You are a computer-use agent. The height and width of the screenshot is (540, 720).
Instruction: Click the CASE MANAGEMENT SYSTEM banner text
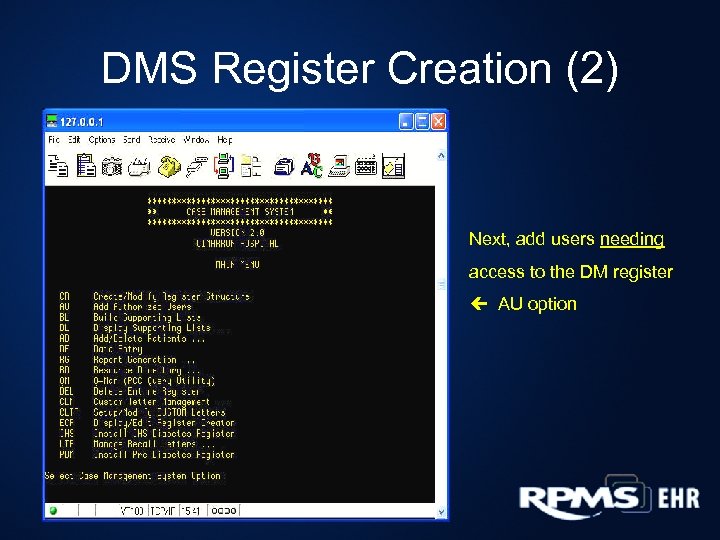[x=240, y=212]
